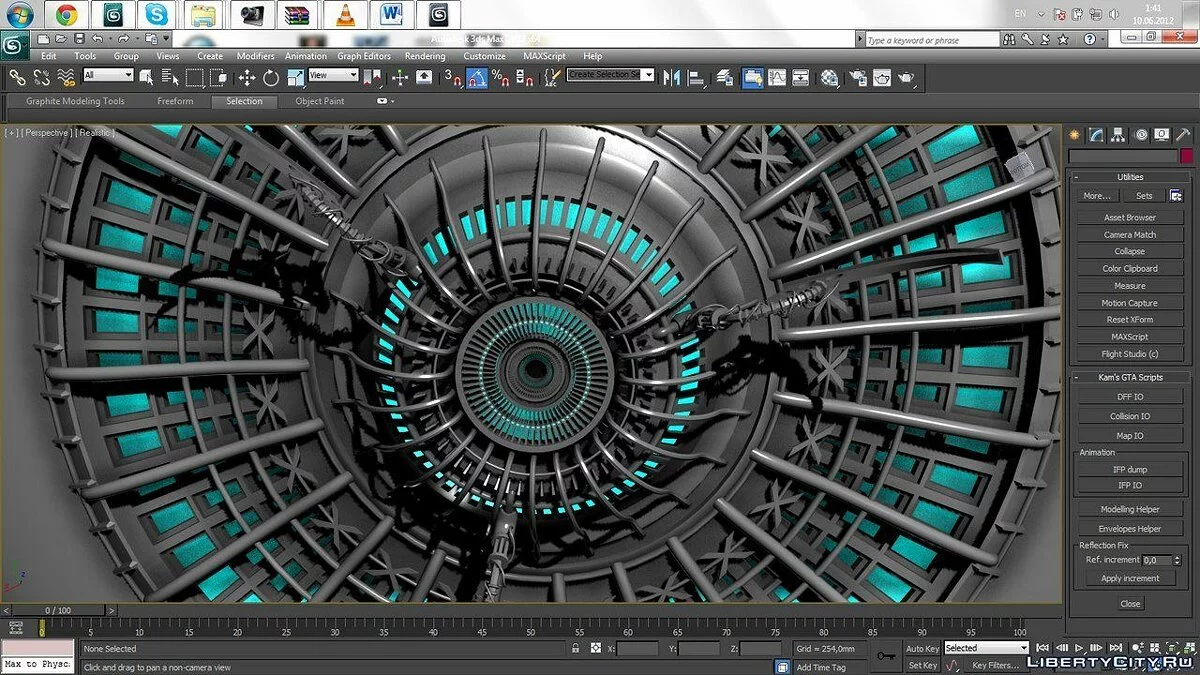Click the Mirror tool icon
The height and width of the screenshot is (675, 1200).
click(672, 78)
